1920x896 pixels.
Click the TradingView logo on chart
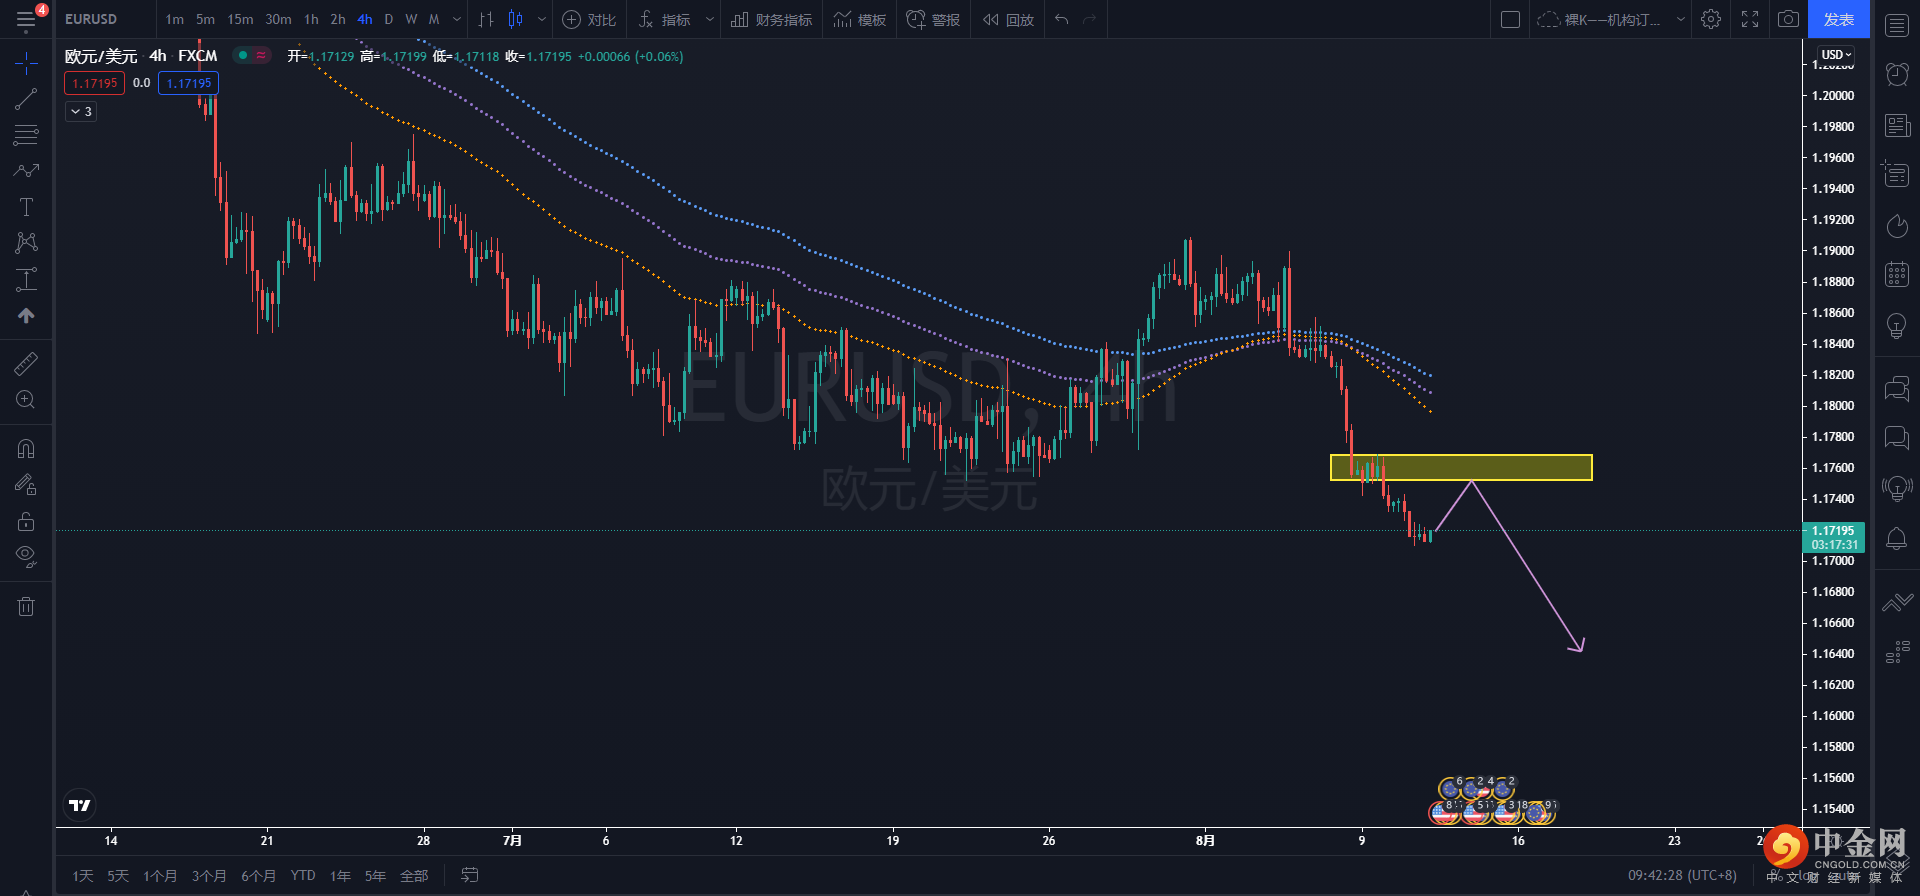coord(79,805)
